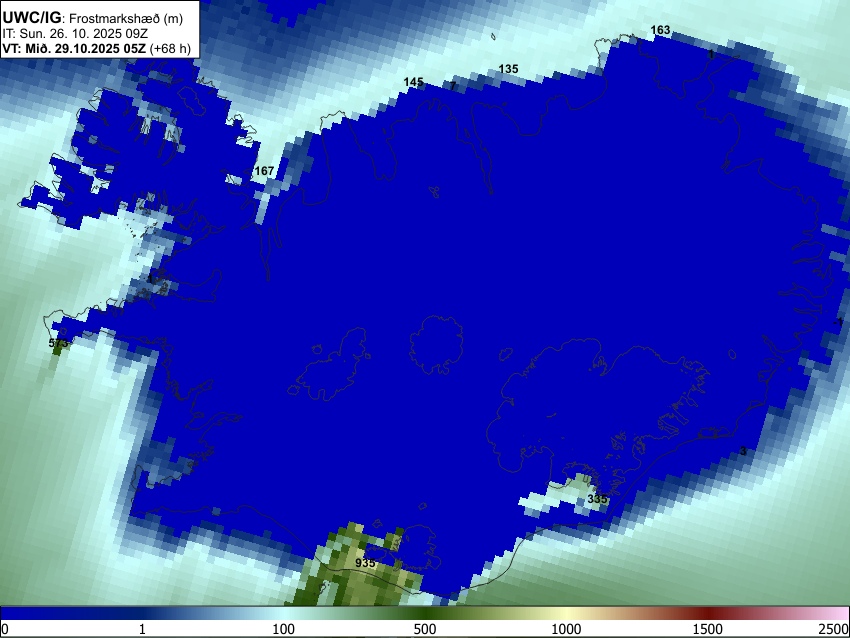Click the station value "163" on the map

pyautogui.click(x=660, y=30)
